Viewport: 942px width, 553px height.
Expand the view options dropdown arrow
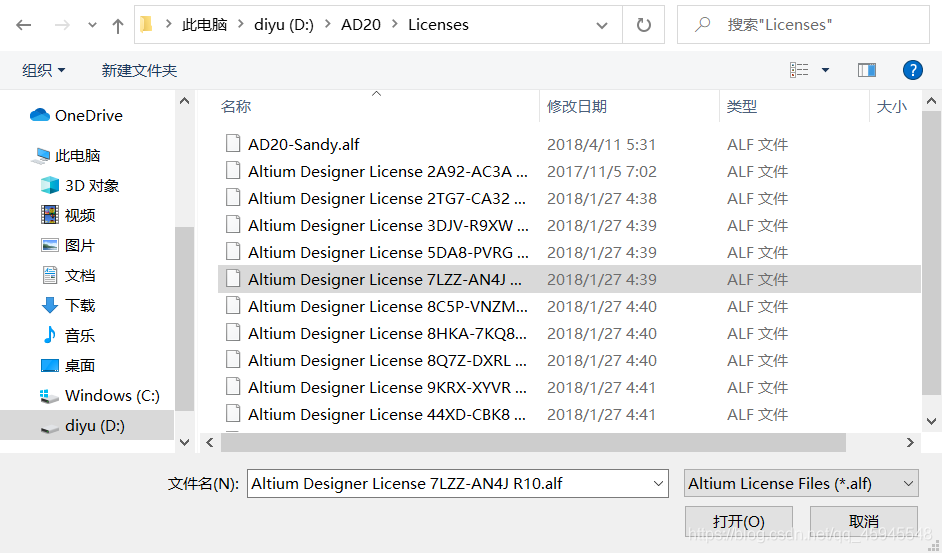[x=825, y=70]
